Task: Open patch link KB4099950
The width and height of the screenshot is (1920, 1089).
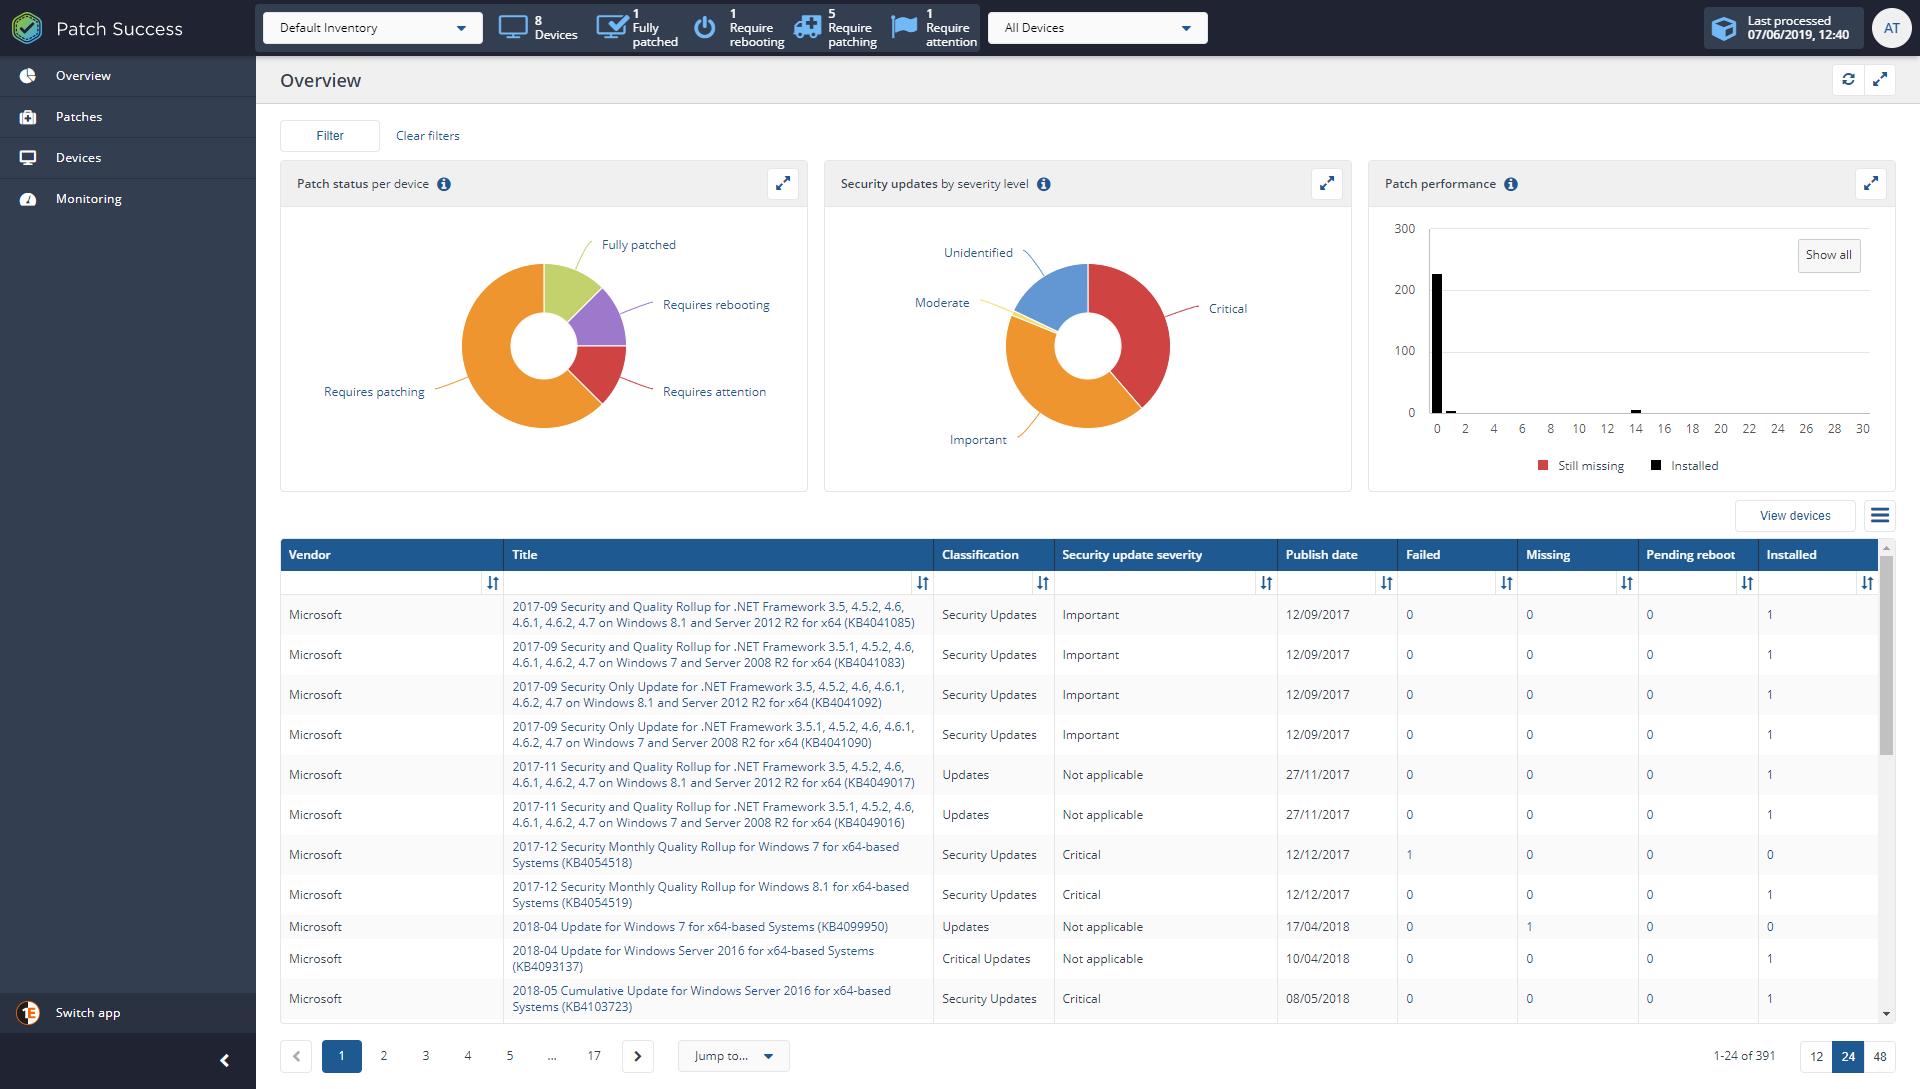Action: tap(700, 927)
